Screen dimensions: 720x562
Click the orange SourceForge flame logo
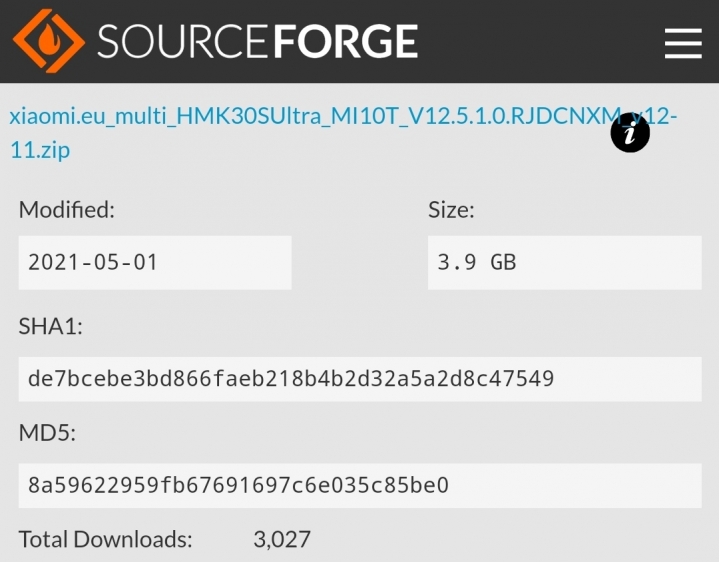tap(49, 41)
